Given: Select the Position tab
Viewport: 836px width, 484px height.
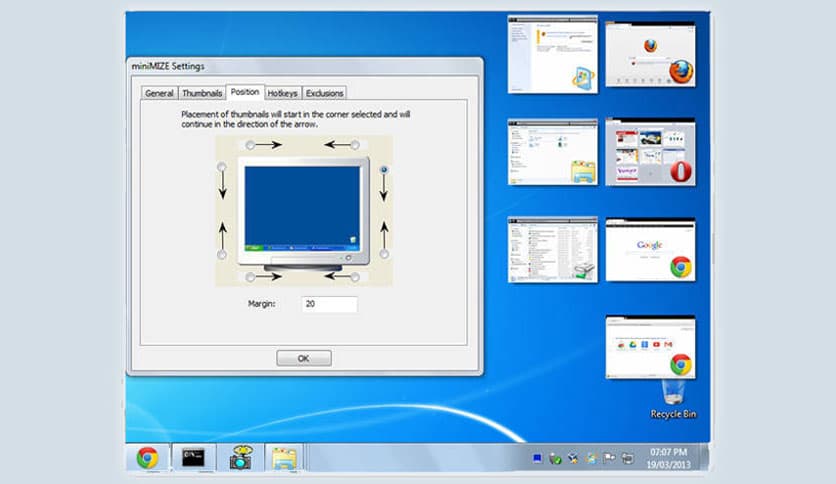Looking at the screenshot, I should (245, 92).
